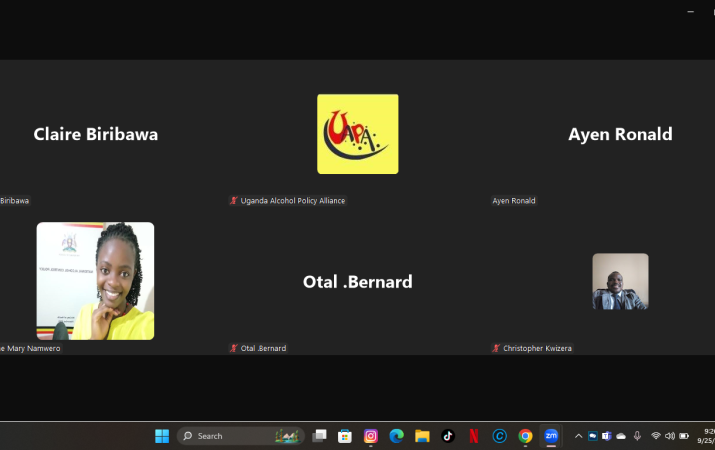Select Christopher Kwizera's profile picture

[620, 281]
